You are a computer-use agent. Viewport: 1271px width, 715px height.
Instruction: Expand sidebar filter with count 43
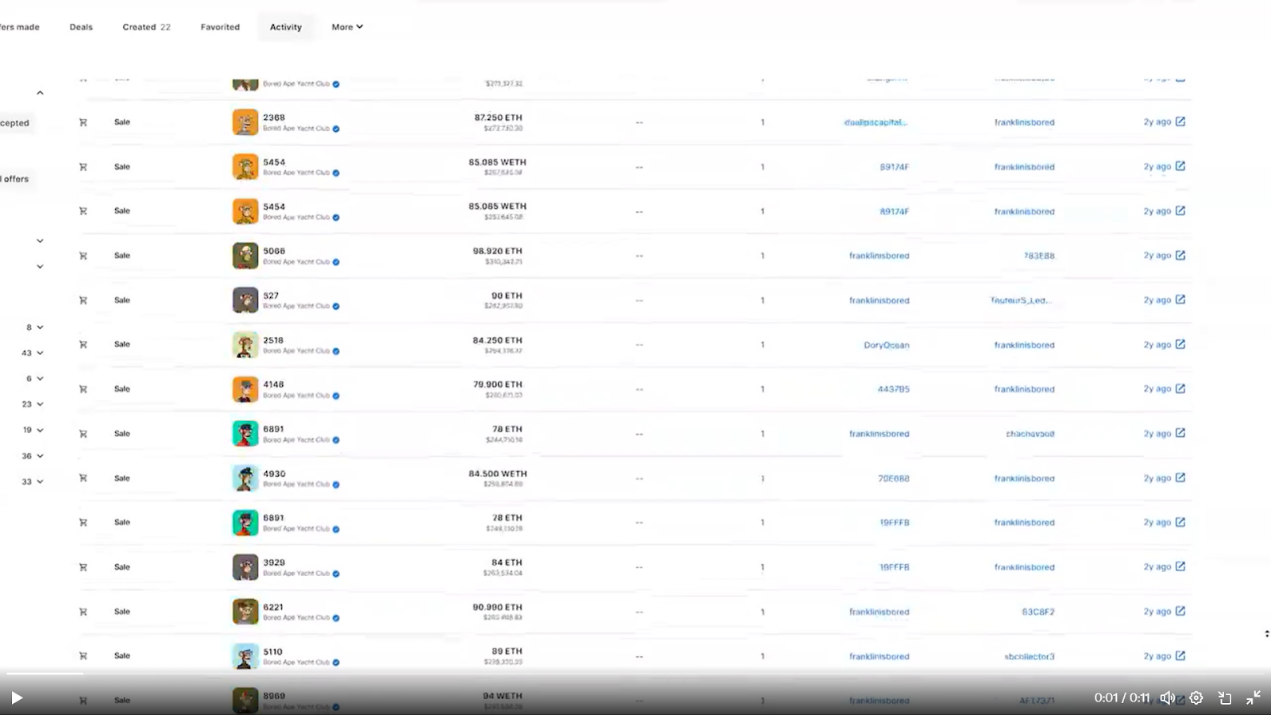(x=40, y=353)
